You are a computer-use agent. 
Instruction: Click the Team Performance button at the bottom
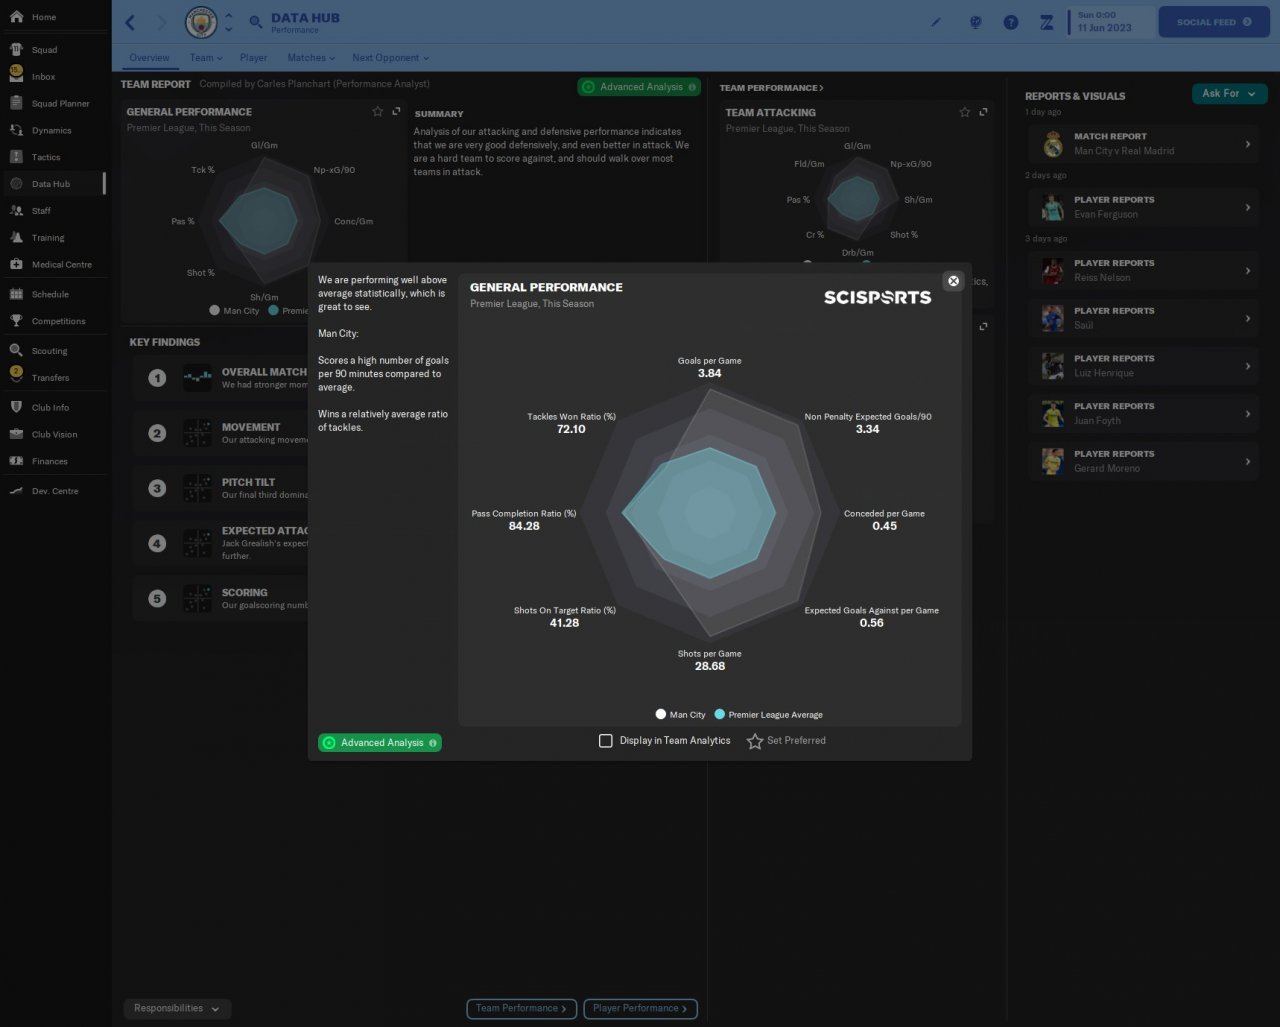point(522,1009)
